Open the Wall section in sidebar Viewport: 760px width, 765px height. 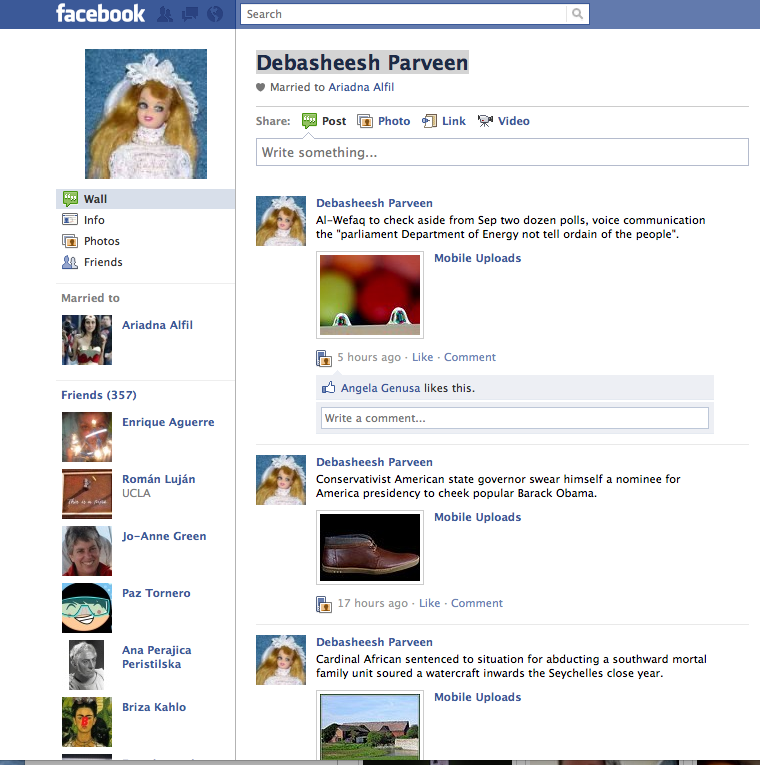pyautogui.click(x=145, y=199)
